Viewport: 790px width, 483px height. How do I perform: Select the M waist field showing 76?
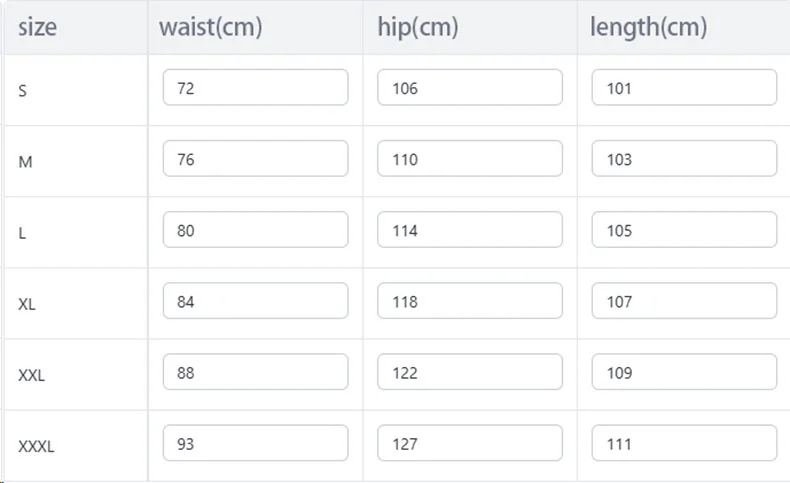[x=255, y=159]
